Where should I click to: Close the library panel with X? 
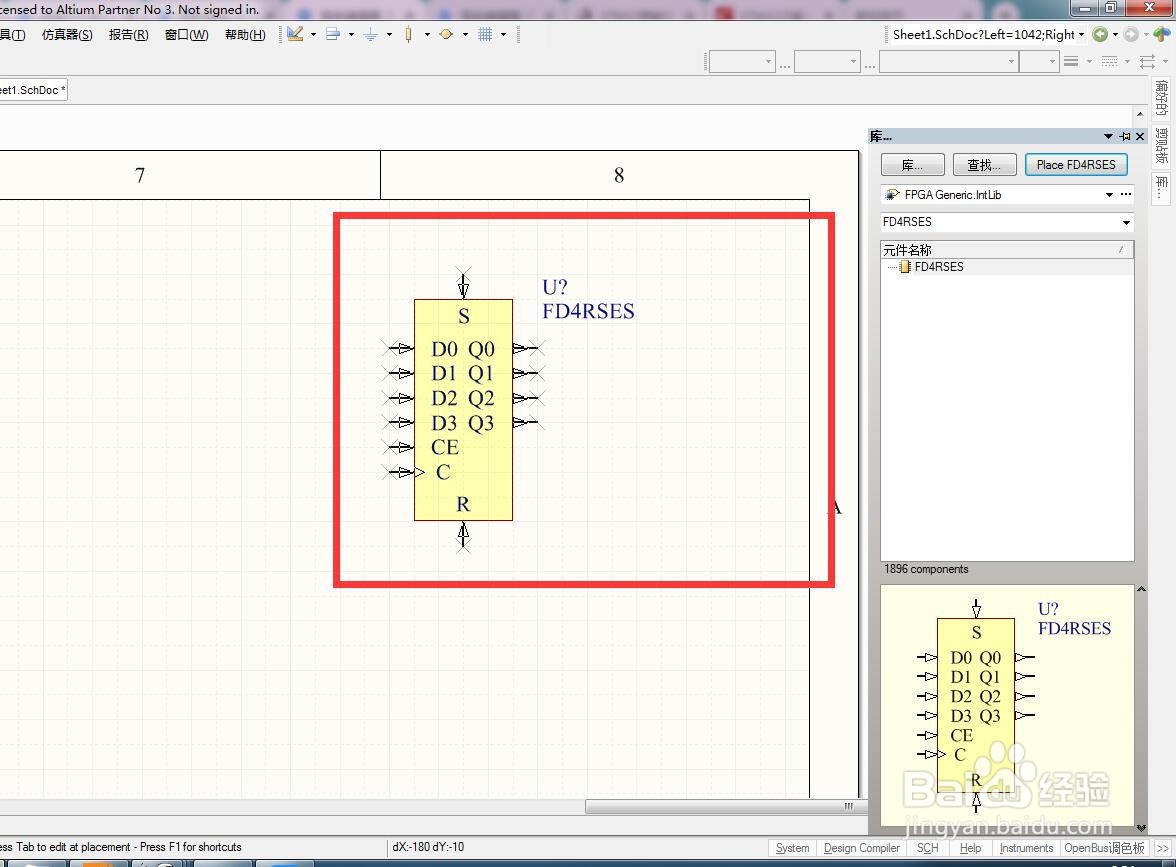pyautogui.click(x=1140, y=136)
